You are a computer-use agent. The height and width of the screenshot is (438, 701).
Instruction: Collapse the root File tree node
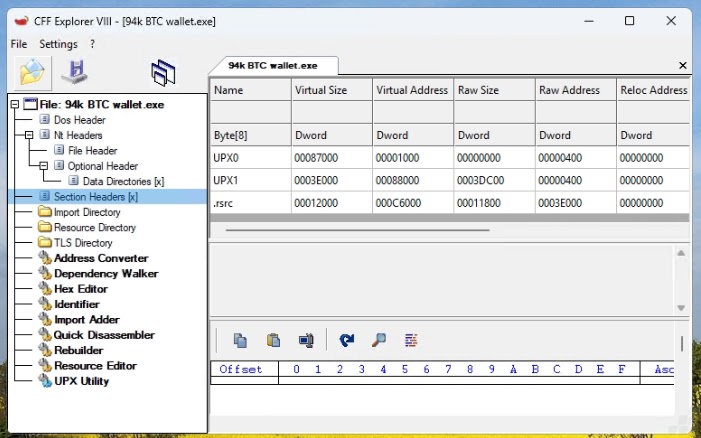point(15,104)
